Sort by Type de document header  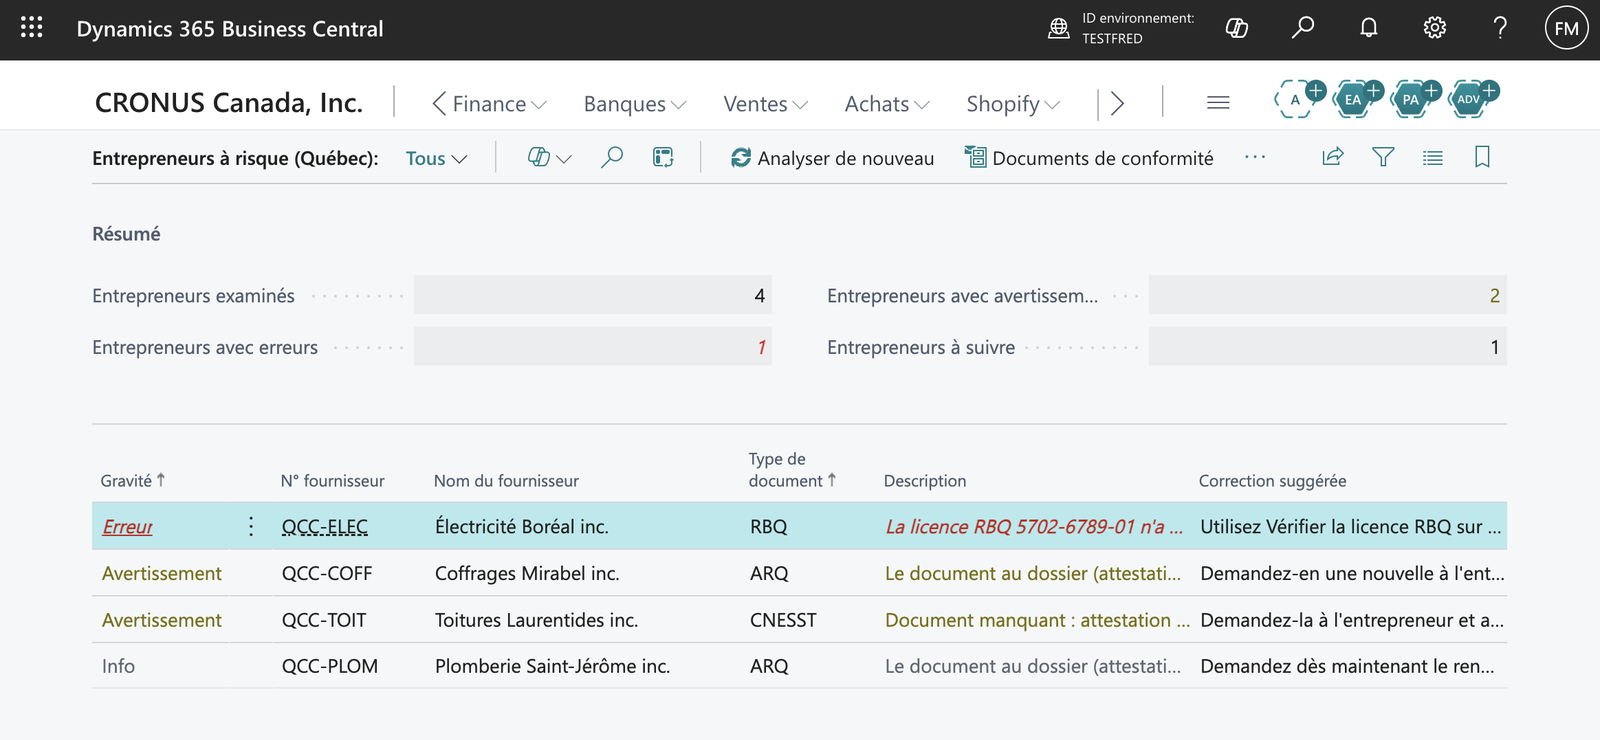[x=792, y=470]
